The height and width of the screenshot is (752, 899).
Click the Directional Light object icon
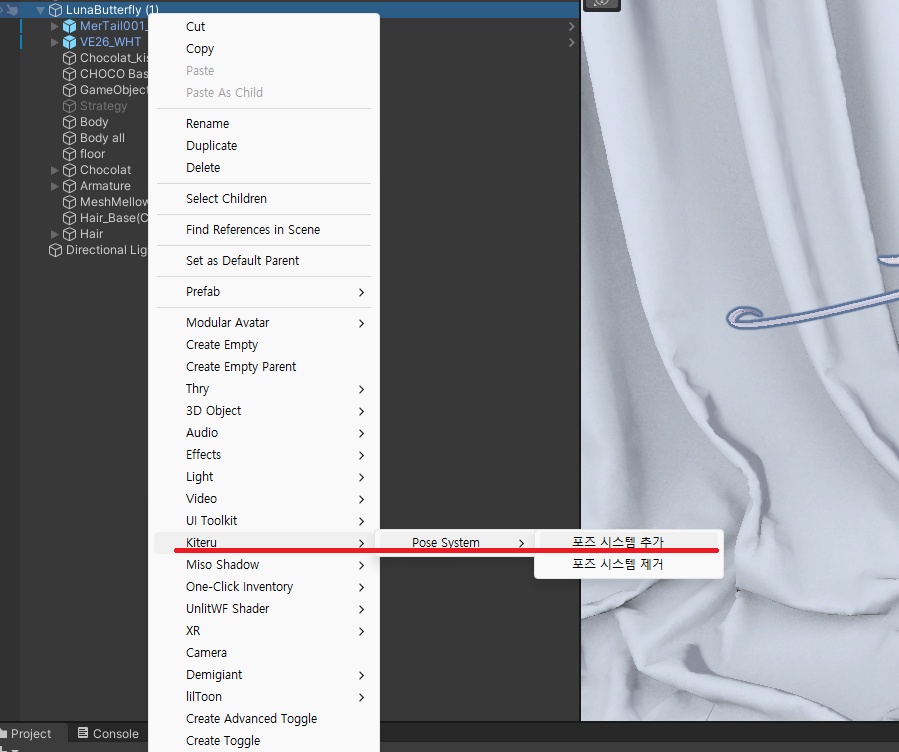click(x=55, y=250)
